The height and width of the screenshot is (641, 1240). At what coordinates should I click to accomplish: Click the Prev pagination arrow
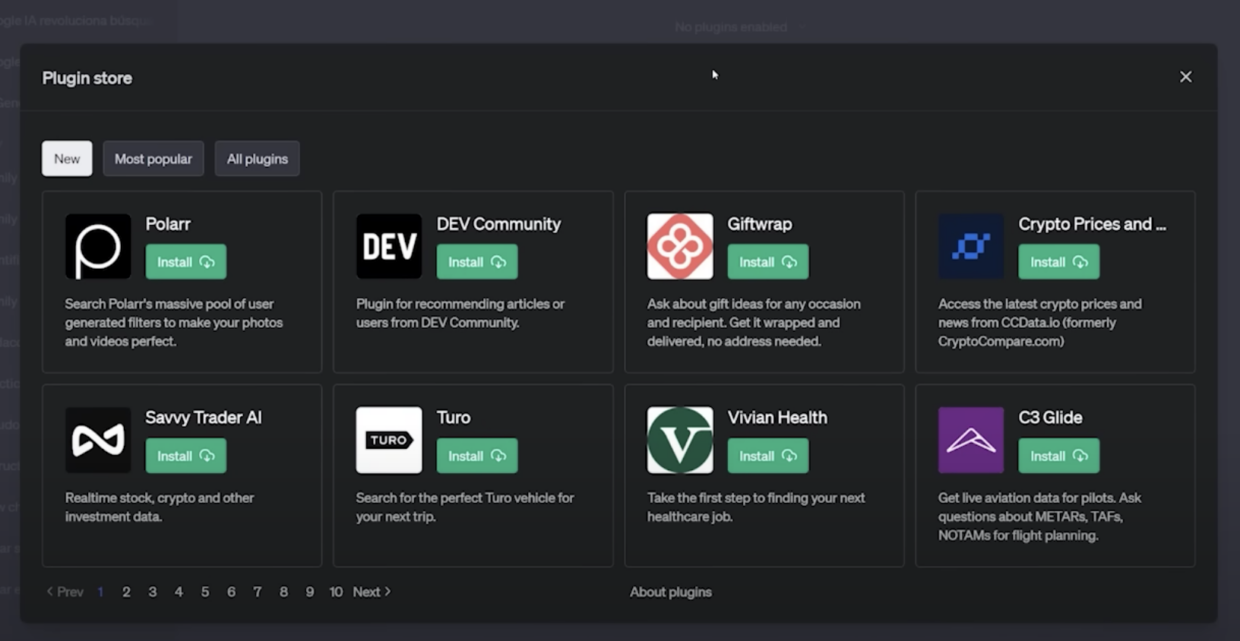click(x=63, y=591)
